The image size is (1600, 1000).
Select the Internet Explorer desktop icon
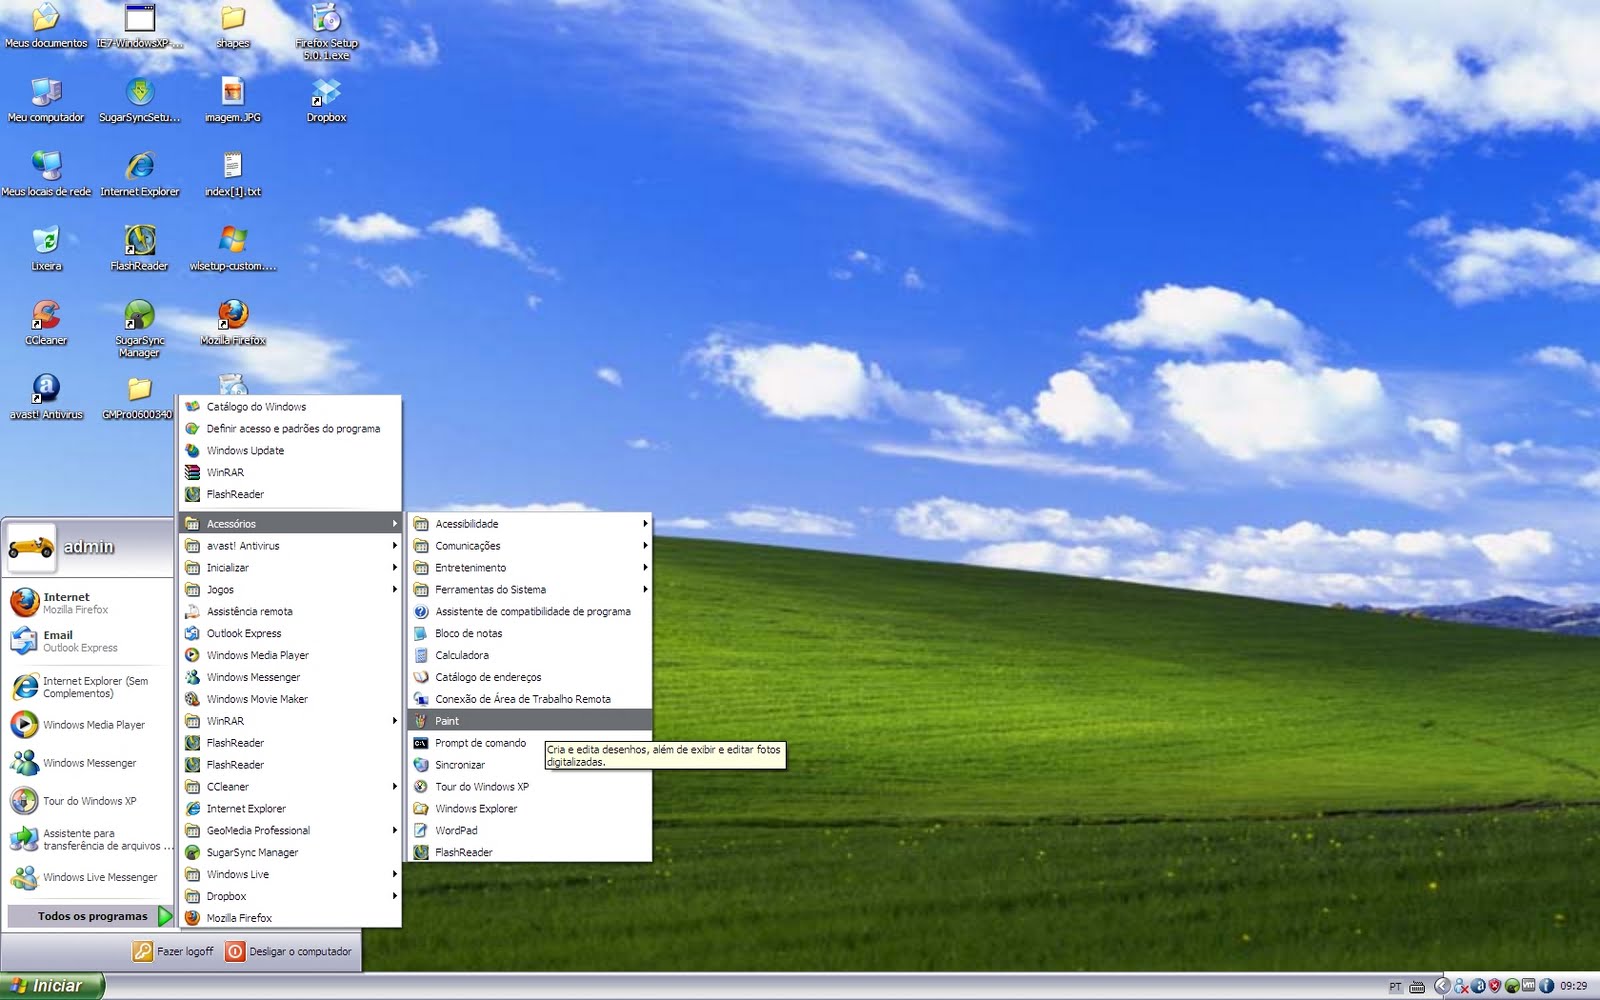pyautogui.click(x=140, y=175)
